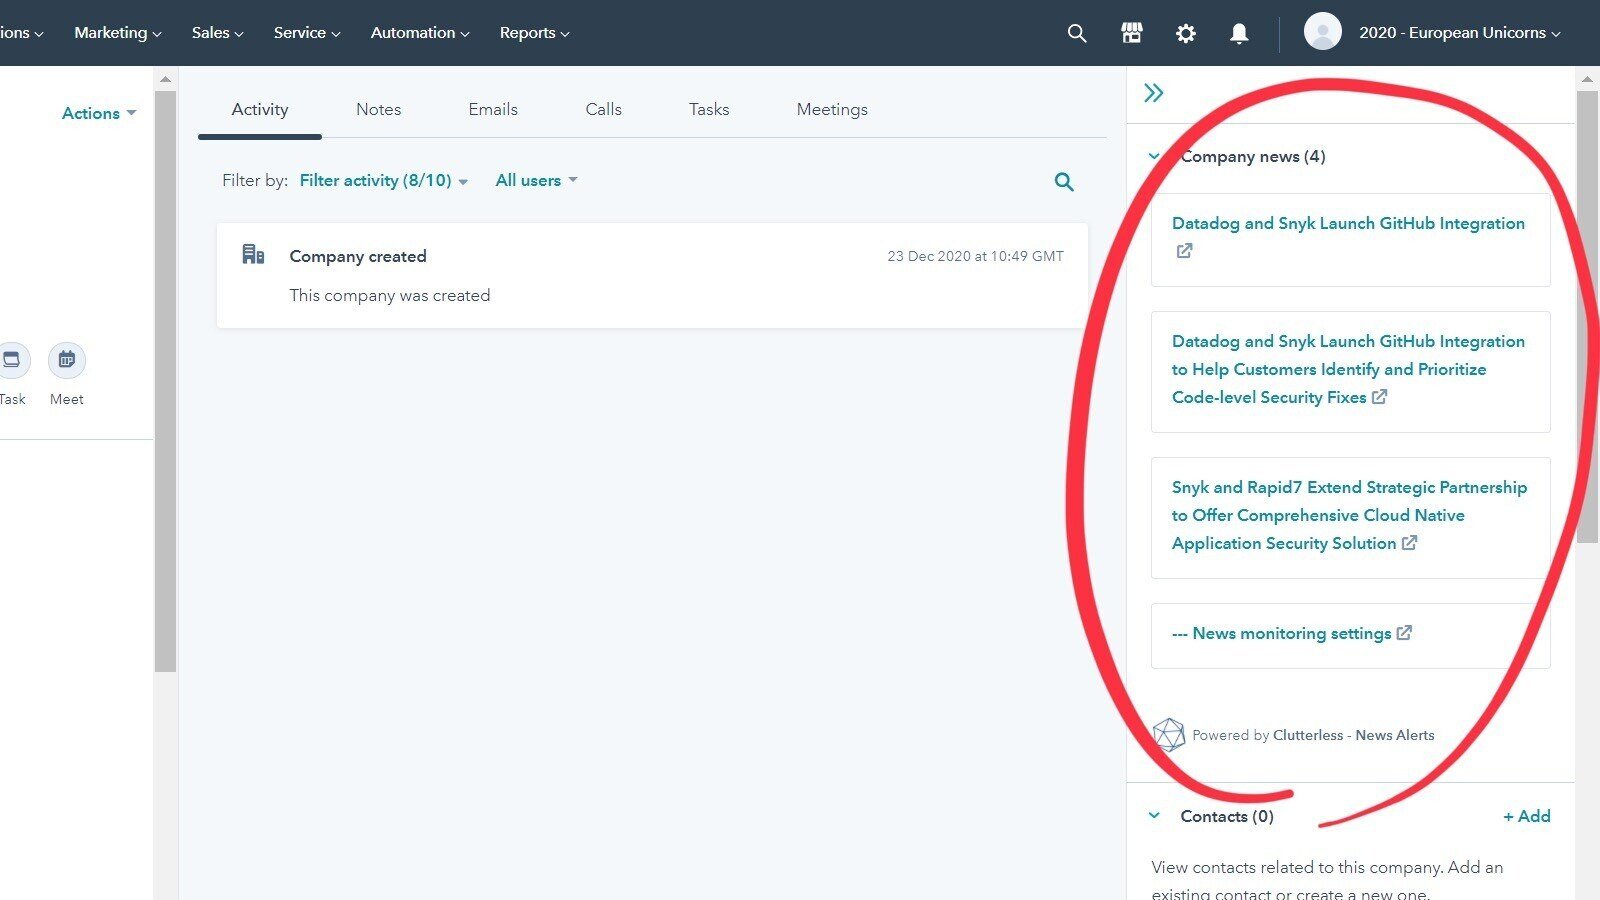Open the Actions dropdown
This screenshot has height=900, width=1600.
click(97, 113)
